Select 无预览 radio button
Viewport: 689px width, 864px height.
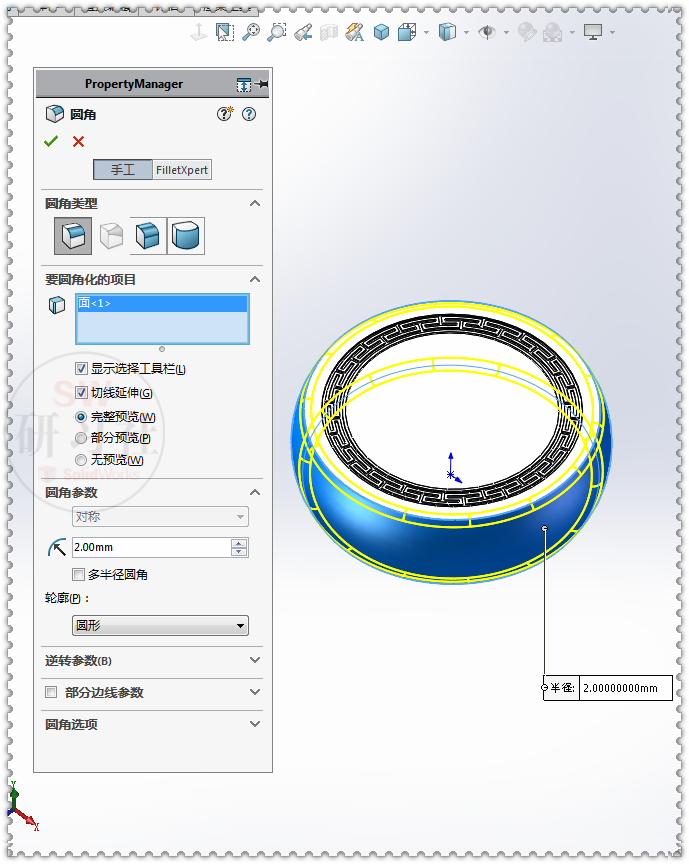81,460
